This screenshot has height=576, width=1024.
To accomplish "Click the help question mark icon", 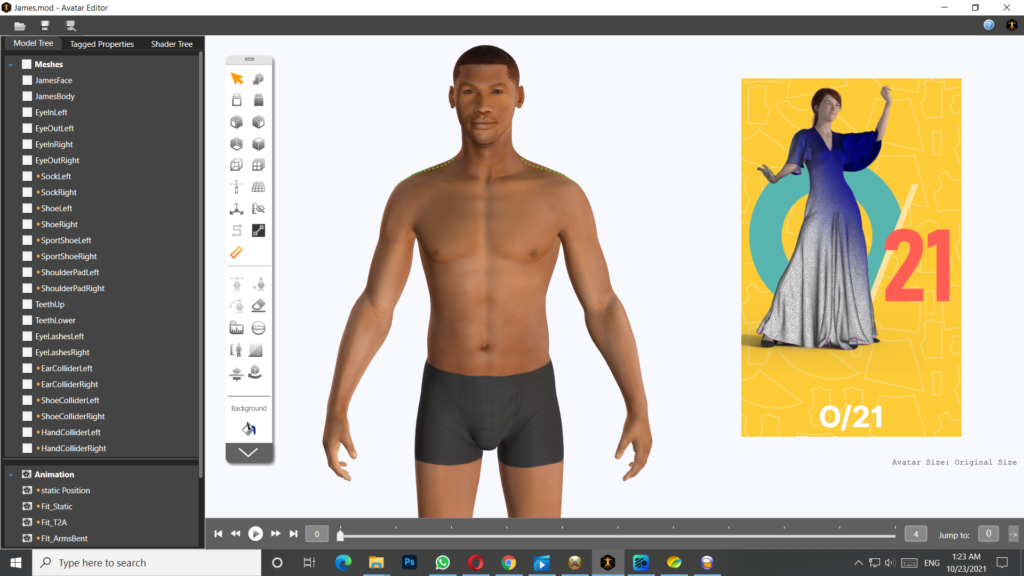I will click(989, 25).
